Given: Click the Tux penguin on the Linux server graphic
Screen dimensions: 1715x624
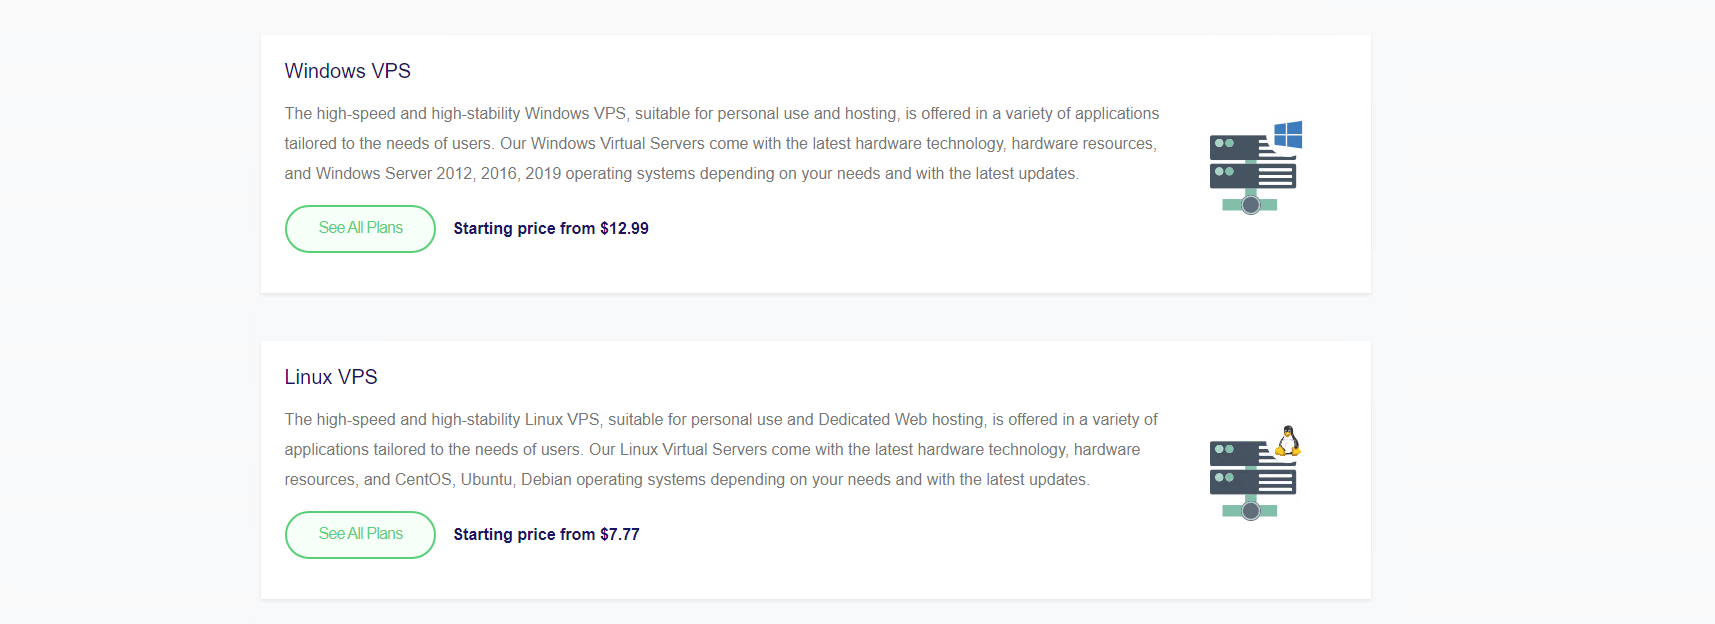Looking at the screenshot, I should coord(1288,440).
